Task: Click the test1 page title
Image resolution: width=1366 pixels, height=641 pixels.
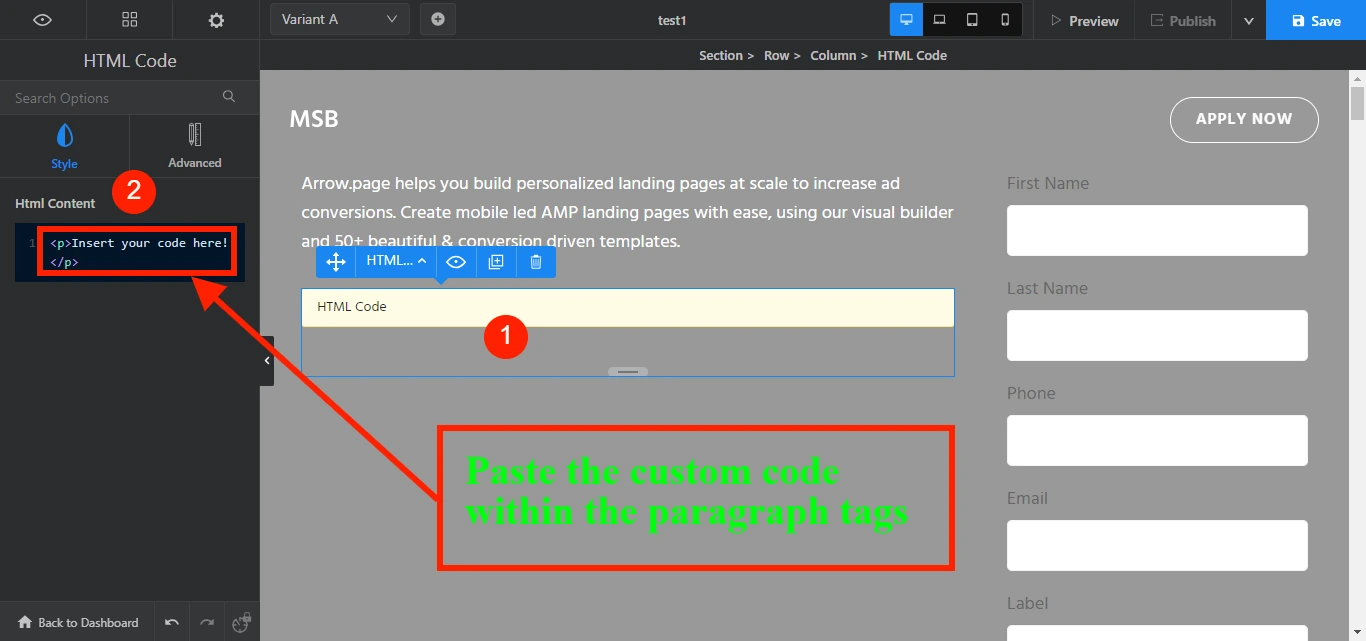Action: [671, 20]
